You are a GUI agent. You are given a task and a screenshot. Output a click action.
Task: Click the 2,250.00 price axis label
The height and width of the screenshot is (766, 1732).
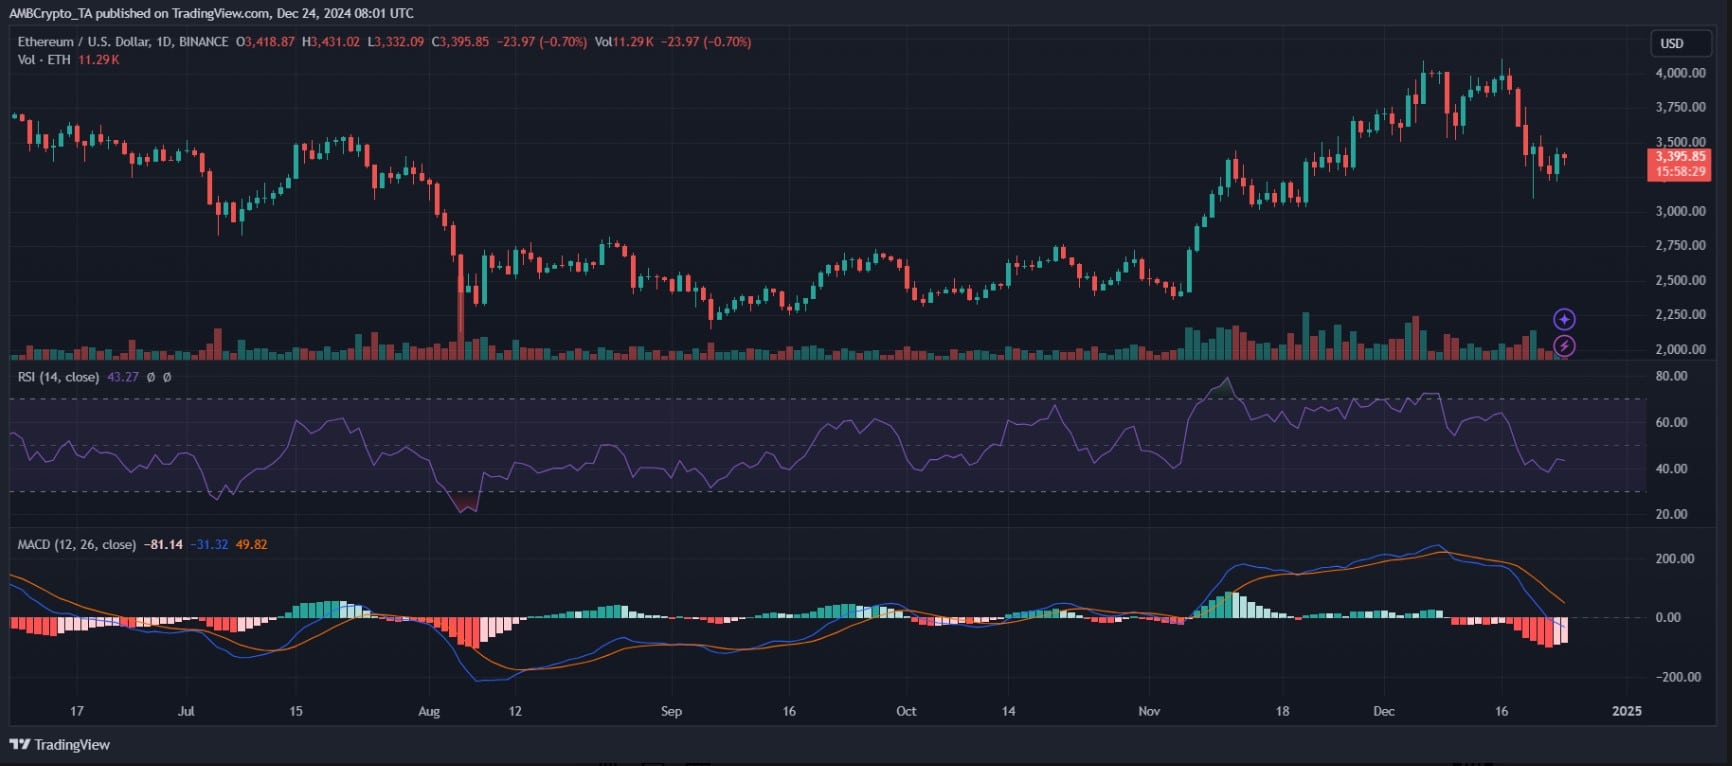click(1680, 314)
